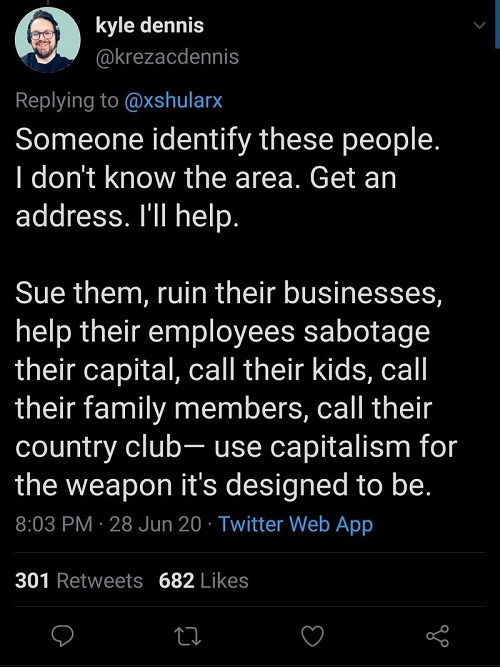Click the blue scrollbar at the edge

[497, 26]
